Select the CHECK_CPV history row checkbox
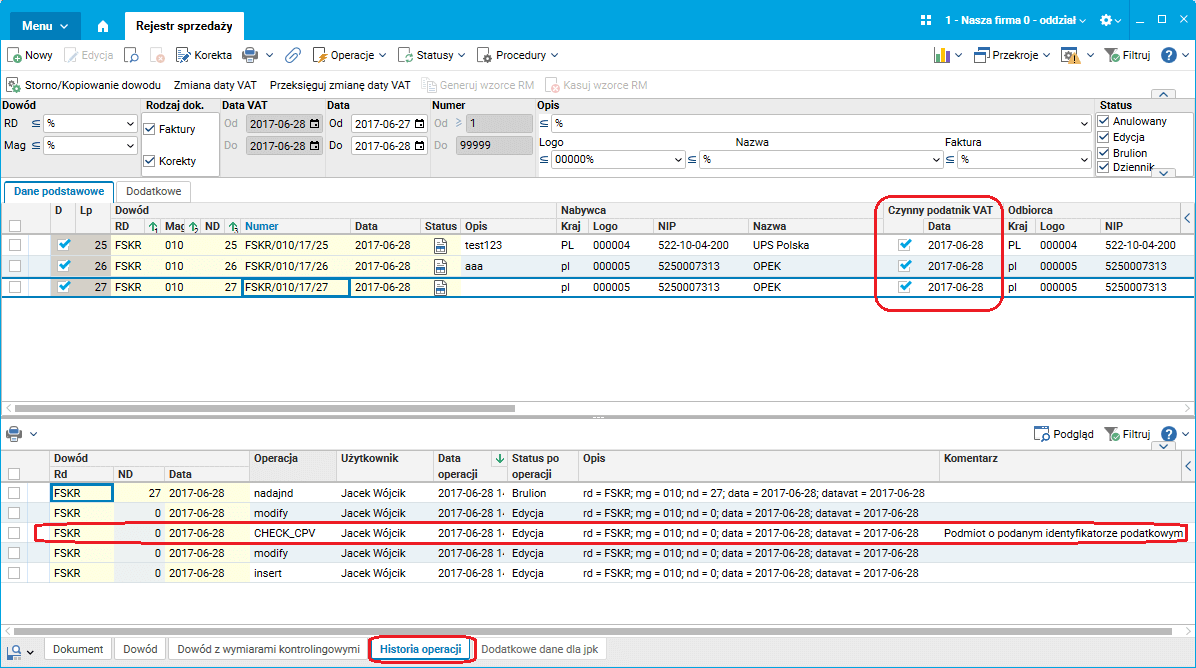The height and width of the screenshot is (668, 1196). (14, 533)
